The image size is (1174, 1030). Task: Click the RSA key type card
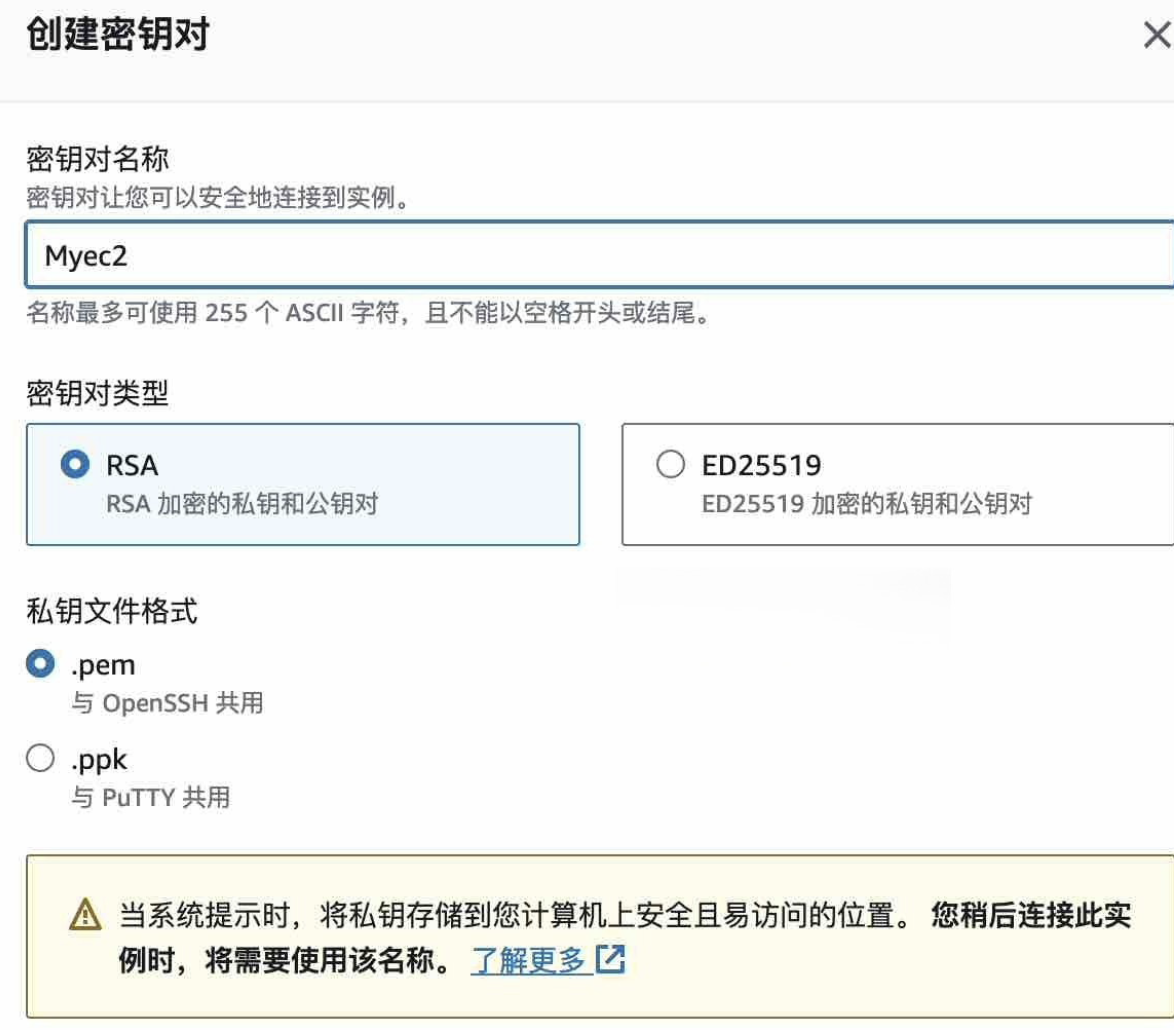coord(303,484)
